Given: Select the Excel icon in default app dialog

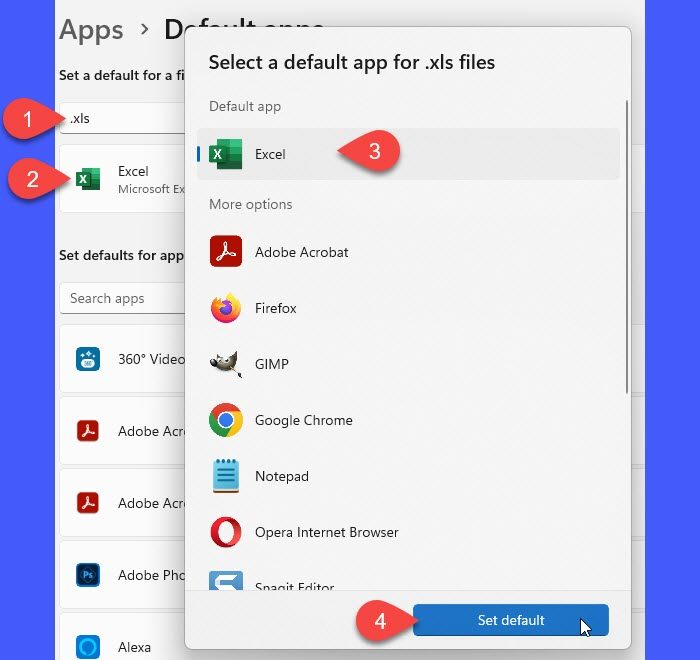Looking at the screenshot, I should coord(226,154).
